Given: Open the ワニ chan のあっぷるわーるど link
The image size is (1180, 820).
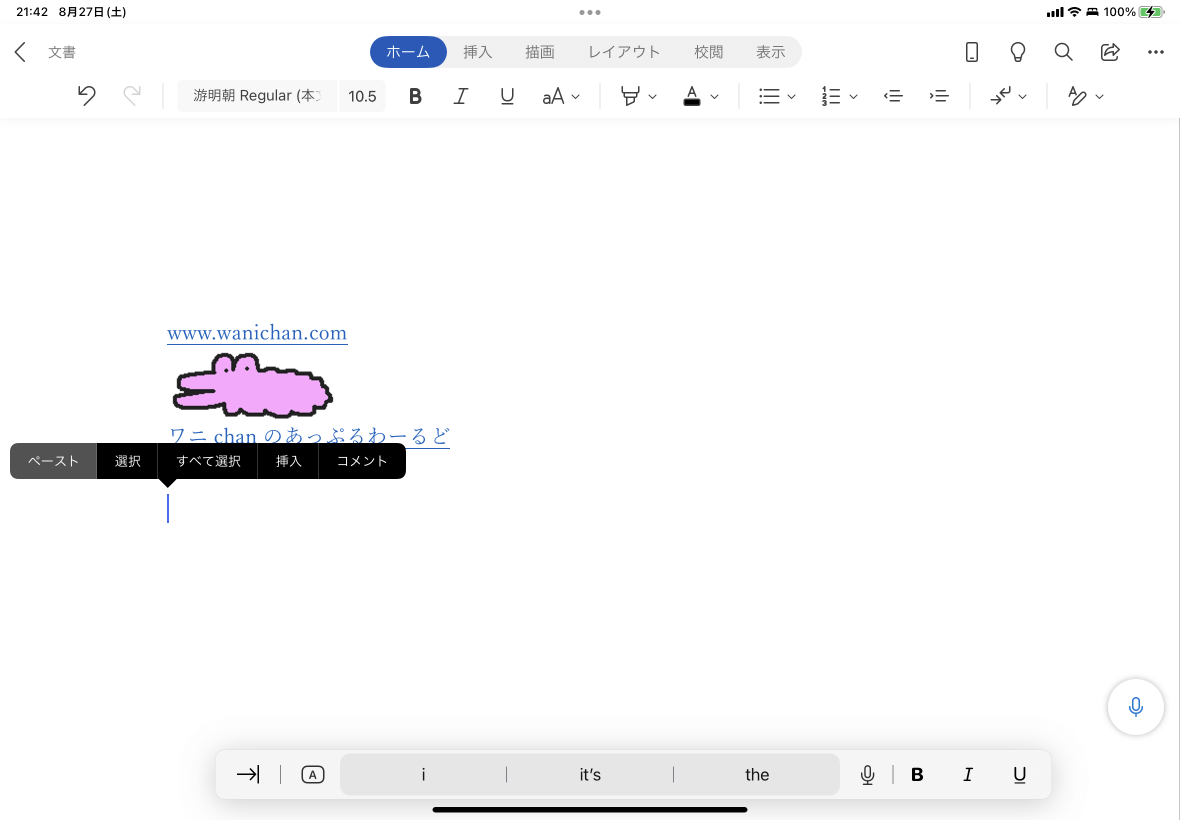Looking at the screenshot, I should [x=309, y=436].
